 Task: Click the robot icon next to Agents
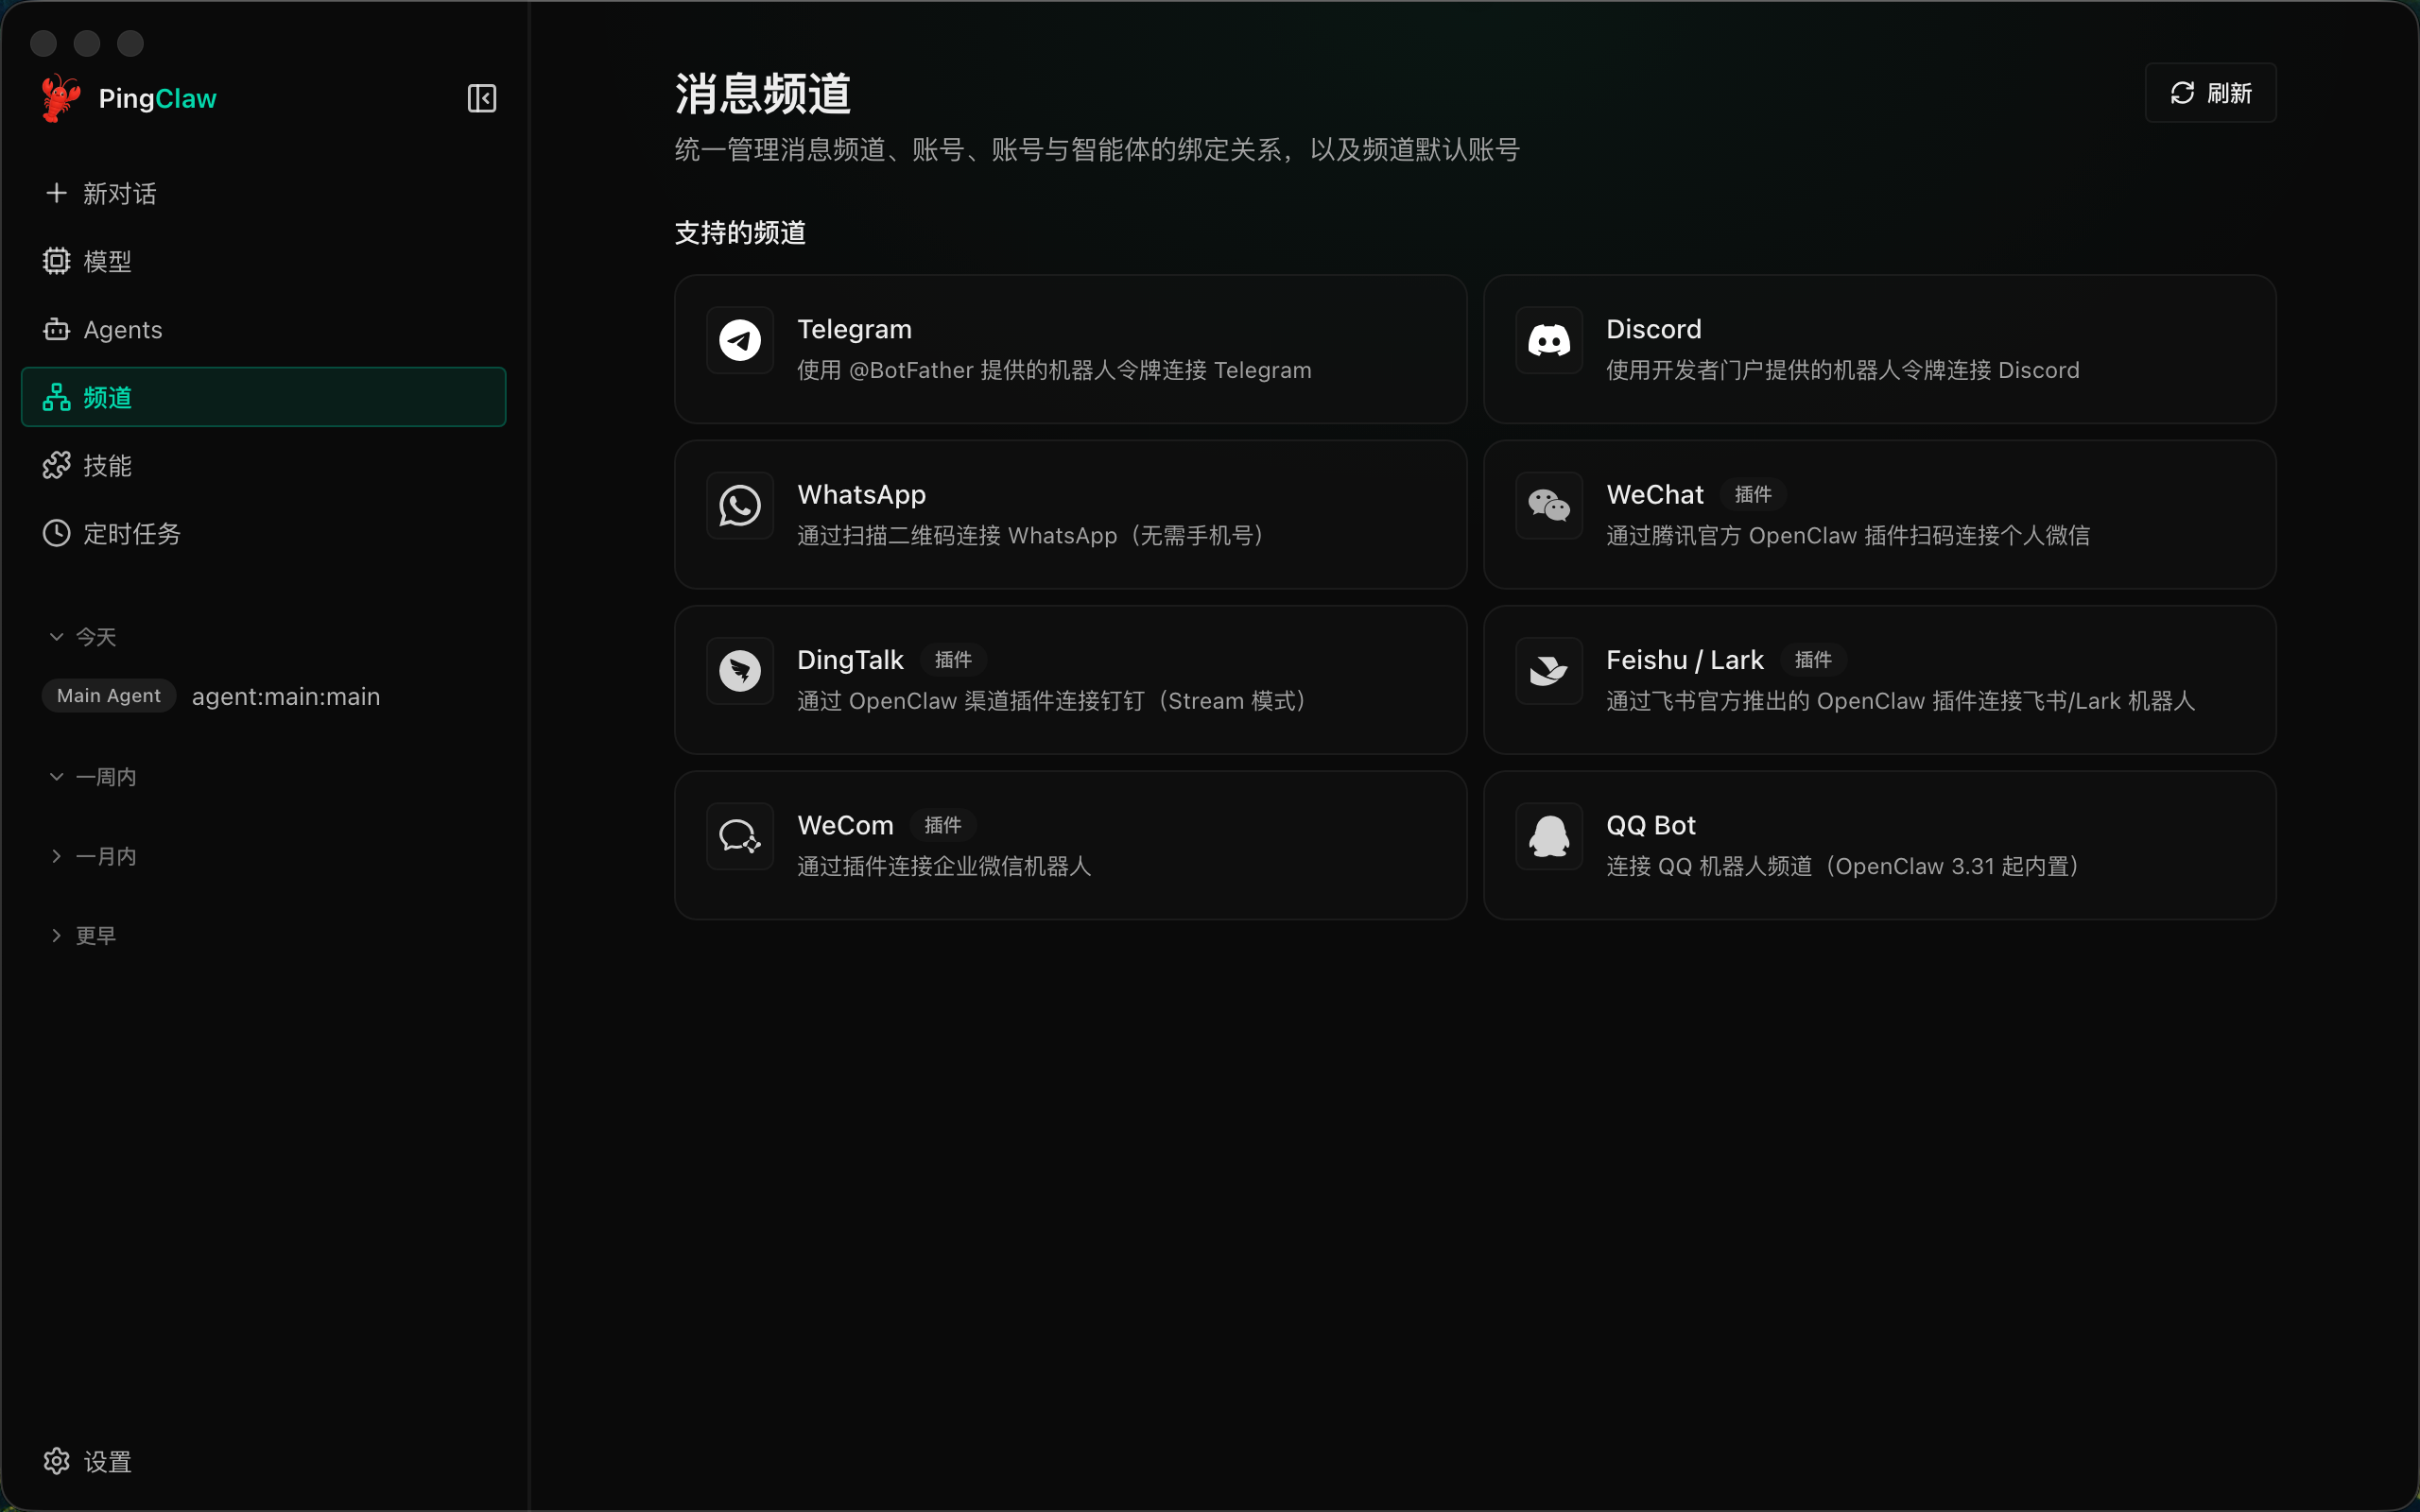pyautogui.click(x=56, y=329)
